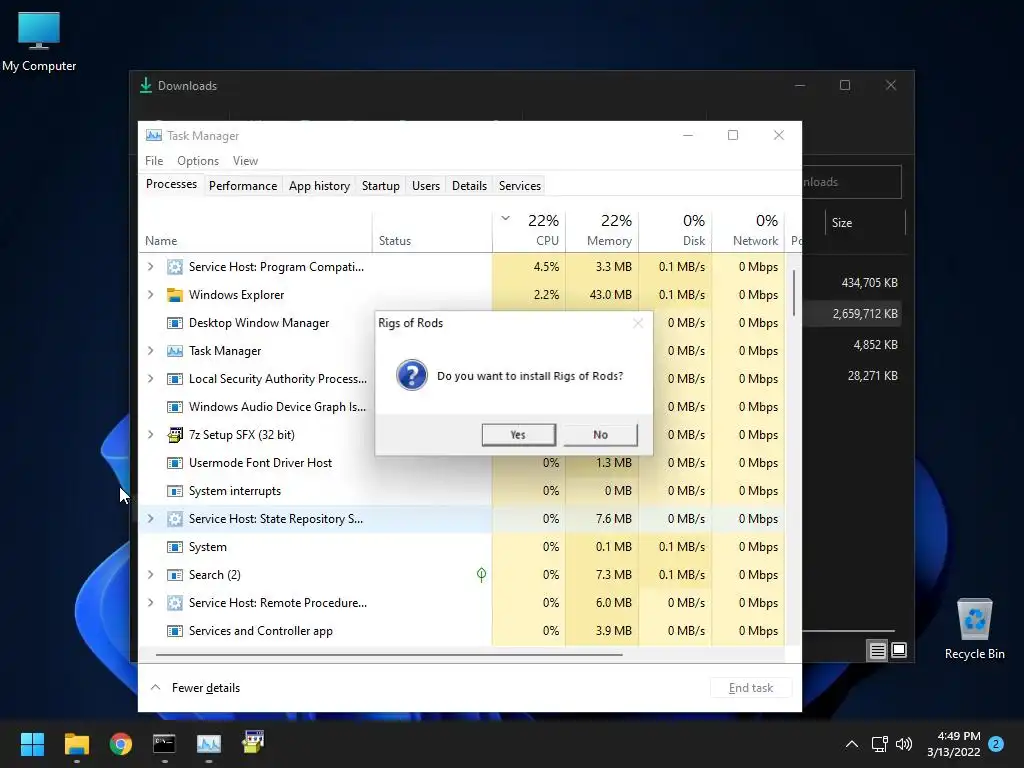Click Task Manager horizontal scrollbar
Viewport: 1024px width, 768px height.
(x=389, y=654)
